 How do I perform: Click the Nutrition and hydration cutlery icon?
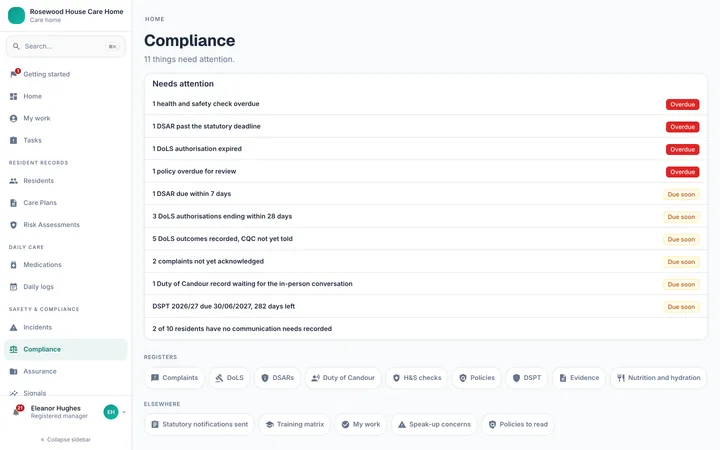tap(621, 378)
